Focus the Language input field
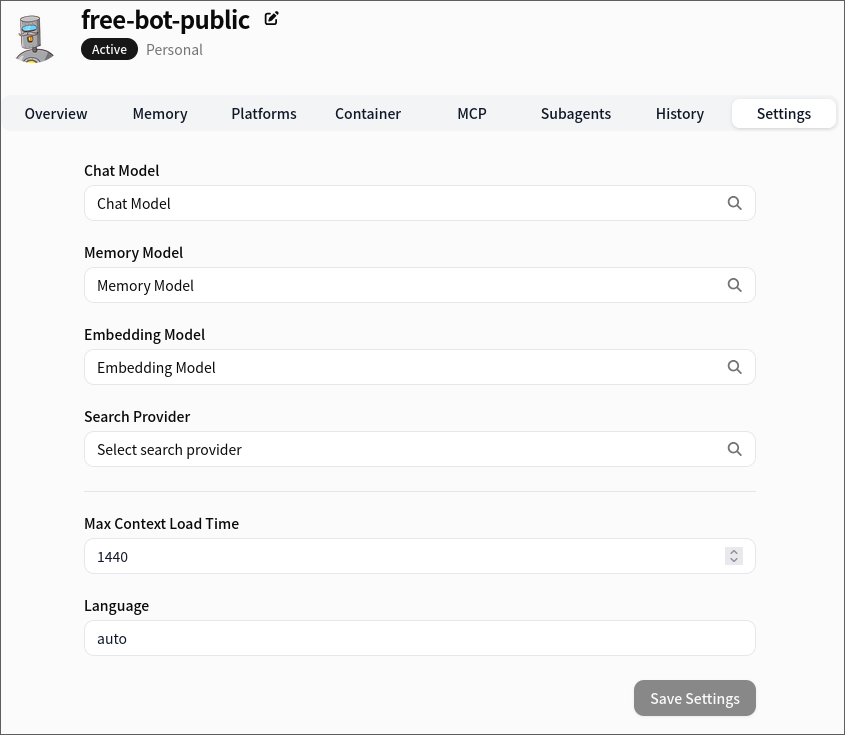 point(419,638)
